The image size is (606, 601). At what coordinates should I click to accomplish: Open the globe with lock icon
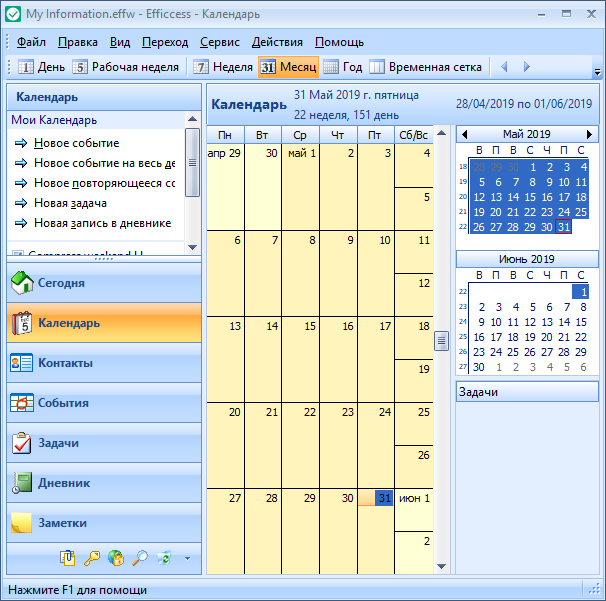[x=116, y=558]
